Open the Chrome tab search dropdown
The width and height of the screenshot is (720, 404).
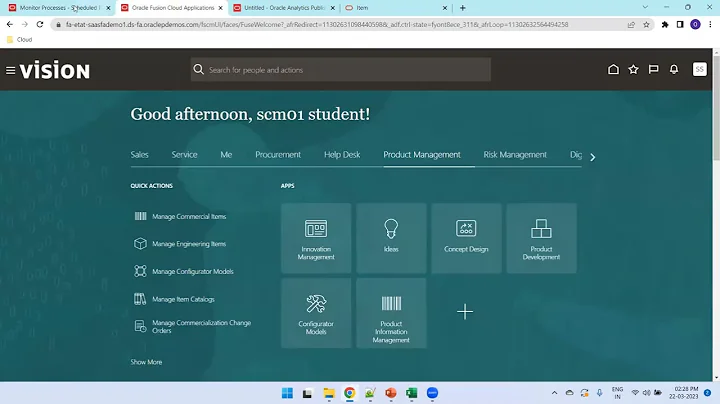(645, 7)
